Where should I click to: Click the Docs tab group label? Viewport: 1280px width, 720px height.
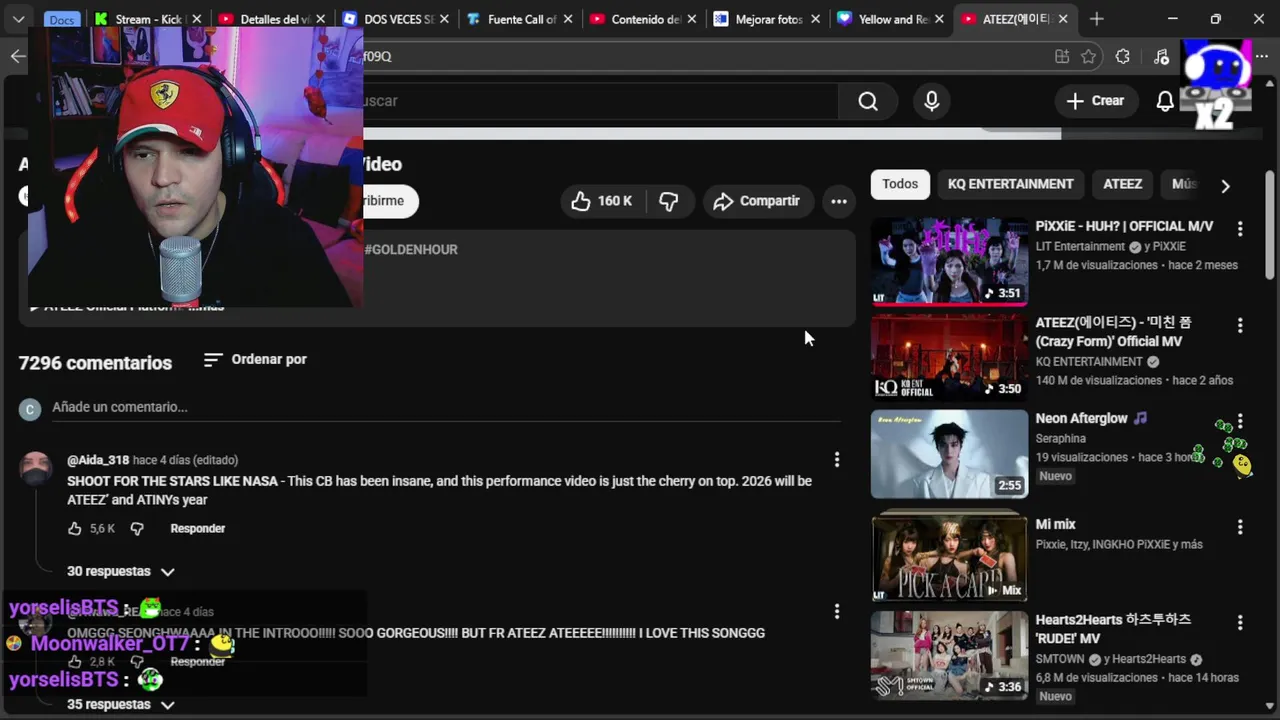62,20
